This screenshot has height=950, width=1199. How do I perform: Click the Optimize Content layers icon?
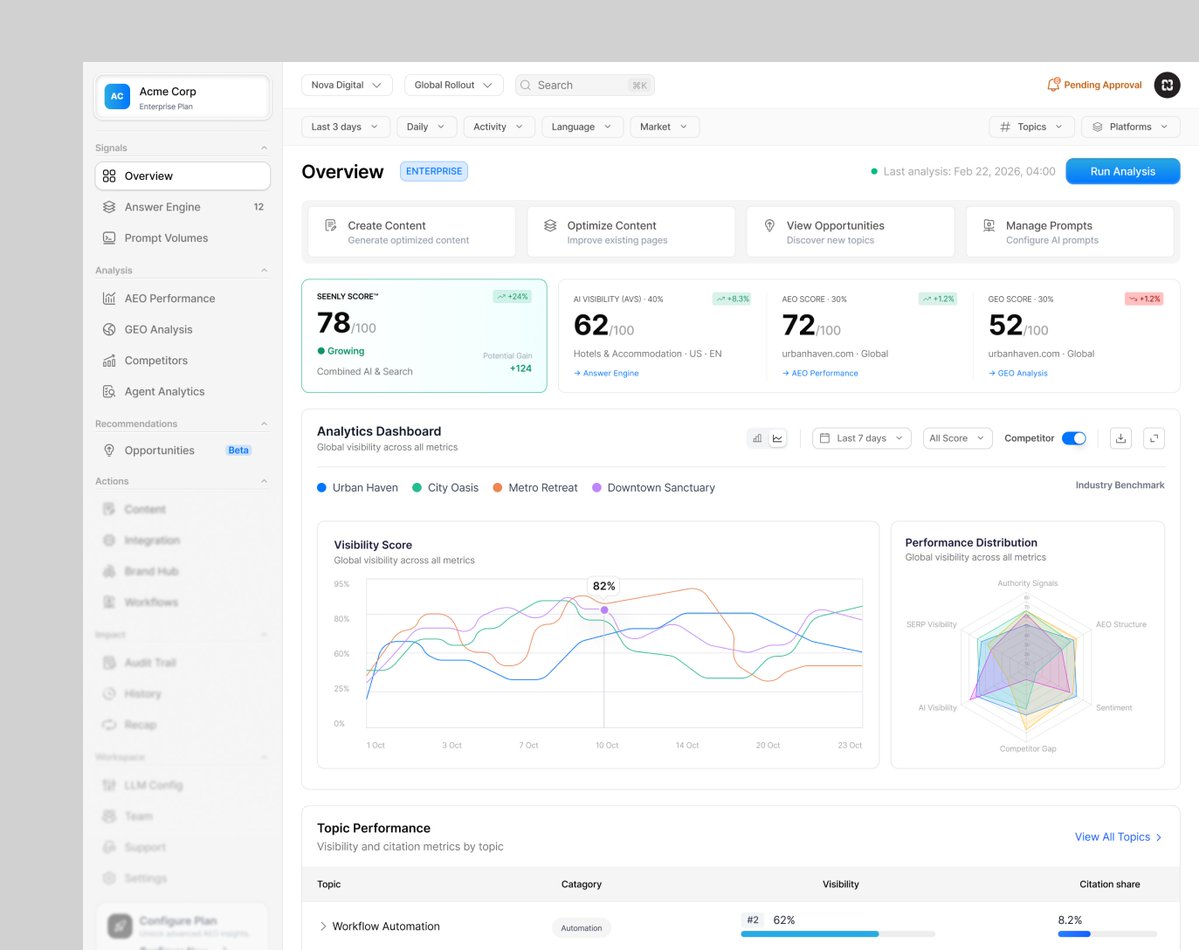point(550,225)
